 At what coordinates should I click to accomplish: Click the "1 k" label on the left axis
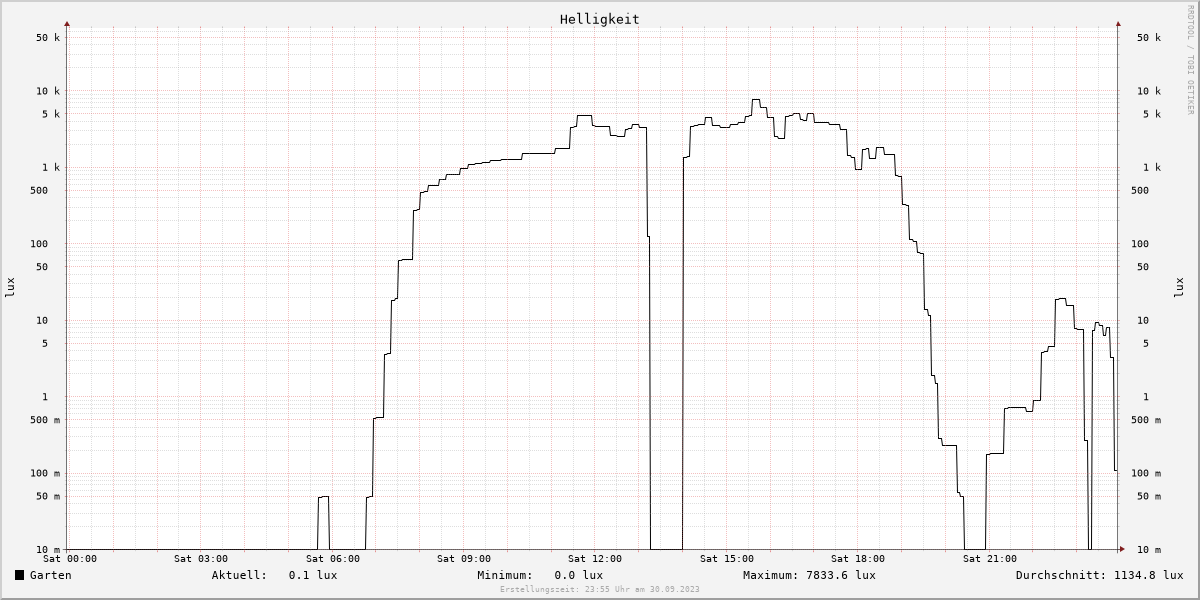(x=51, y=168)
